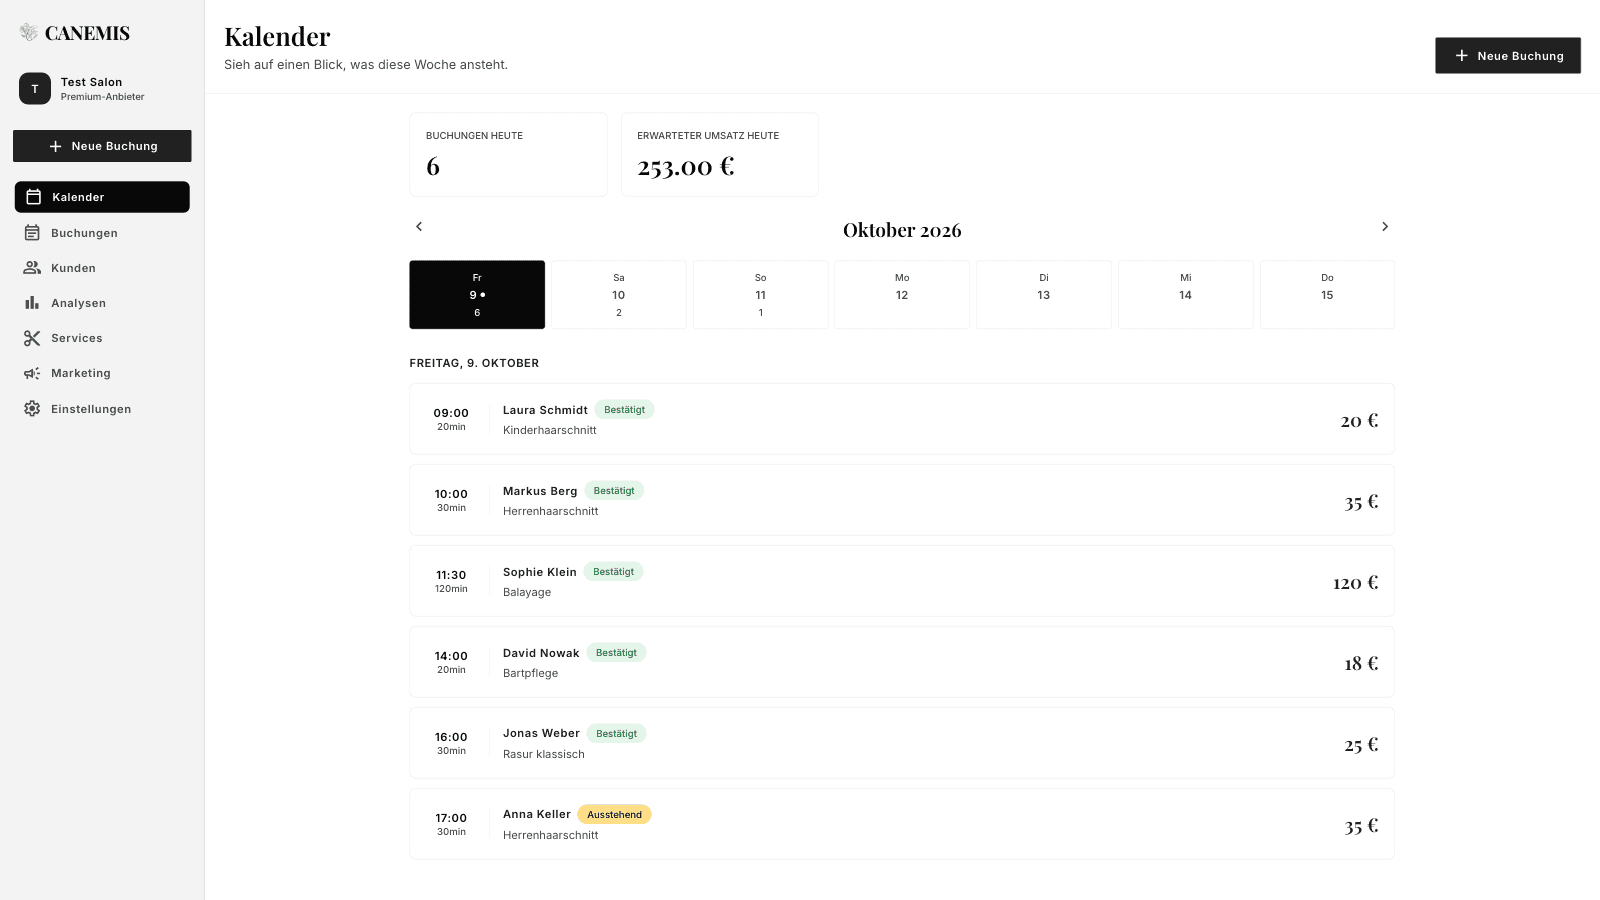Click the Analysen bar chart icon

32,303
